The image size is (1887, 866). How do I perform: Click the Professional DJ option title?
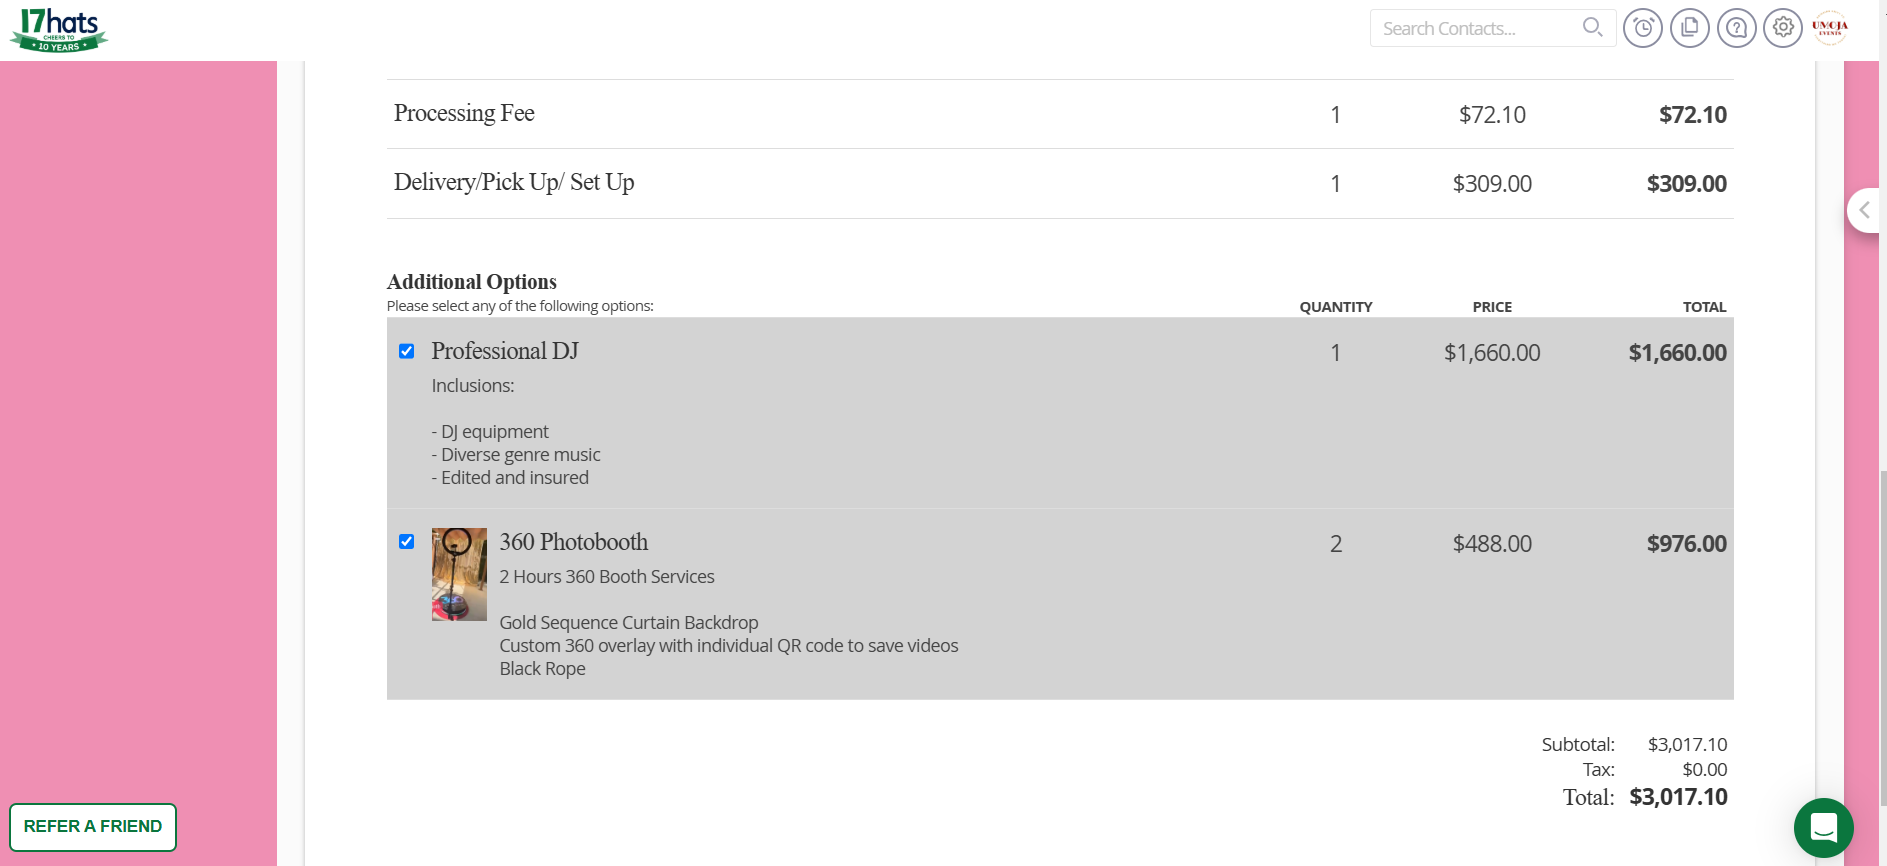pos(505,351)
